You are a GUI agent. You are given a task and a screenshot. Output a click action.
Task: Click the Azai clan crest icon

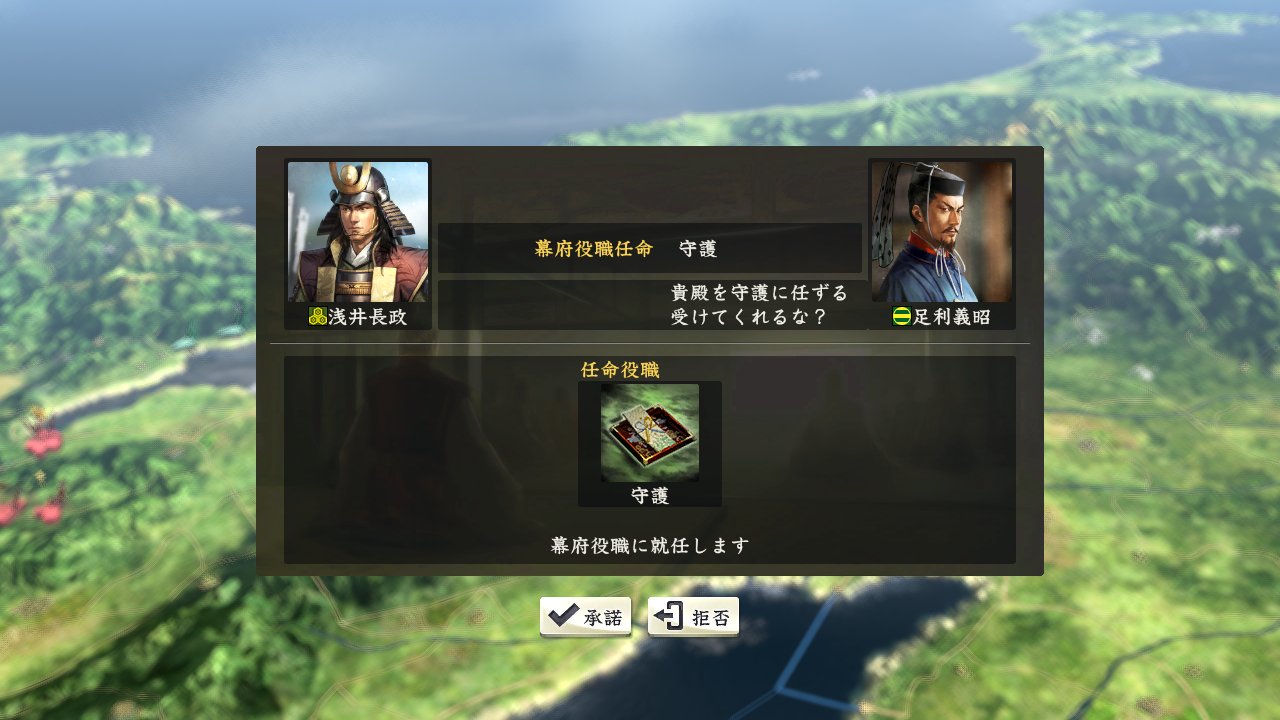point(318,317)
